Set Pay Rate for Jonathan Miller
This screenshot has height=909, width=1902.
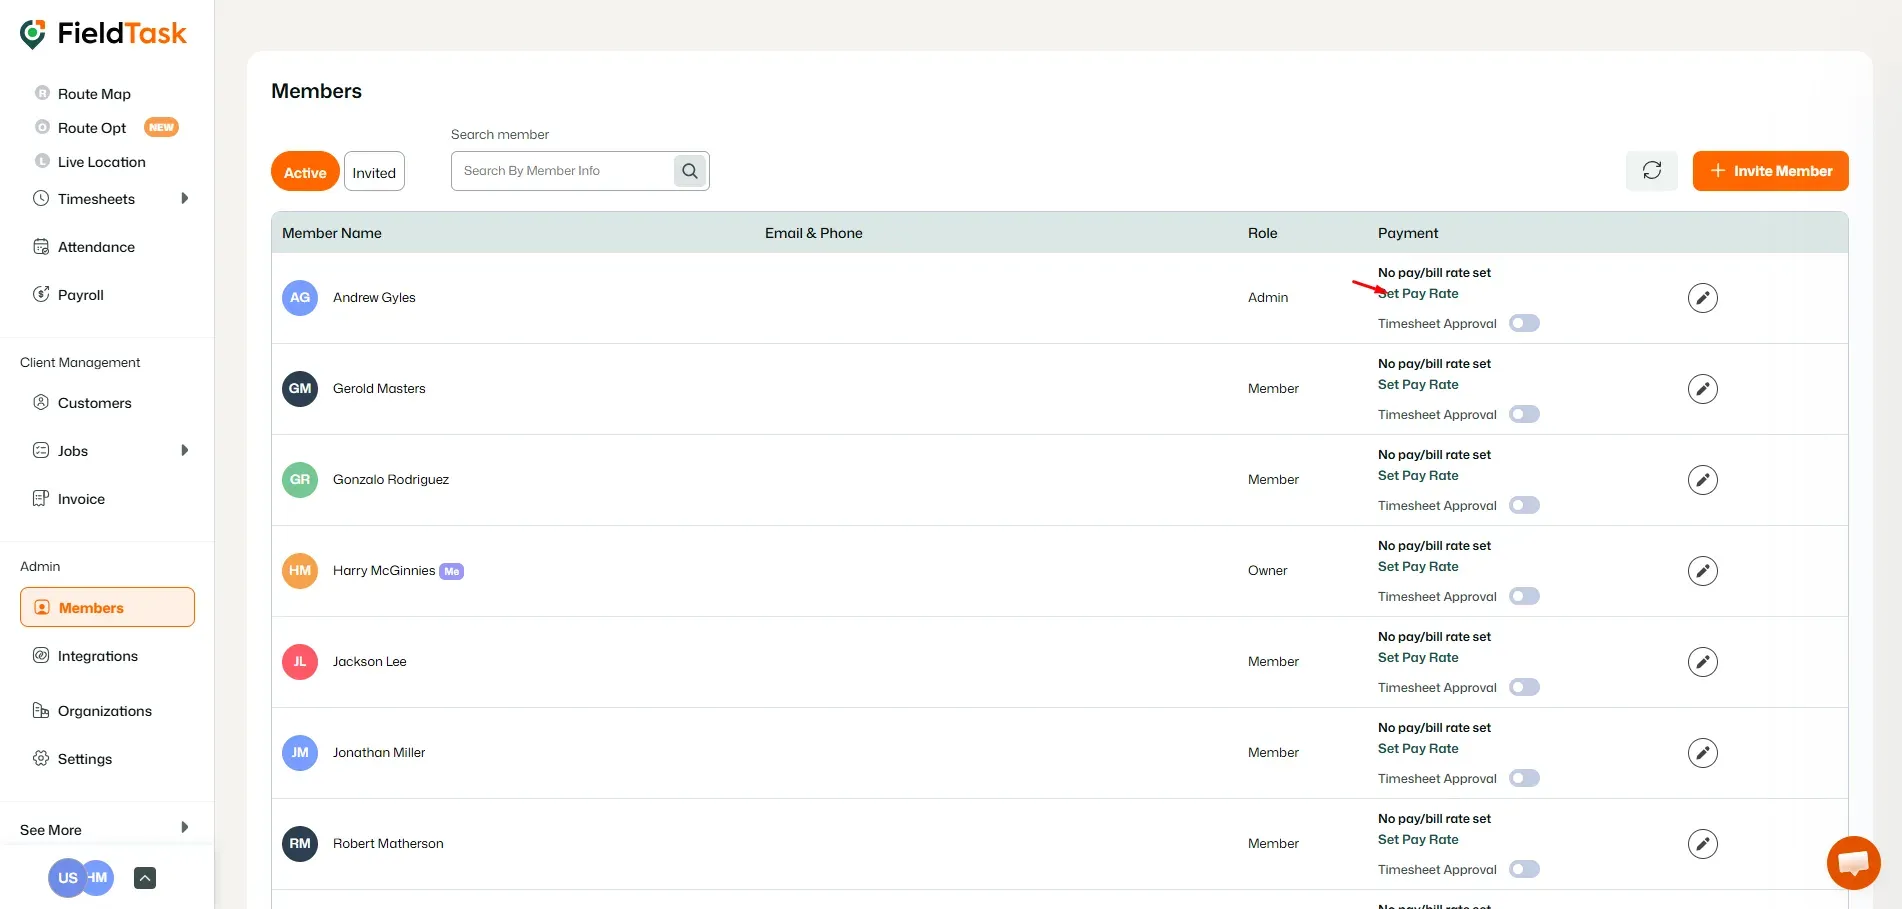[1418, 748]
